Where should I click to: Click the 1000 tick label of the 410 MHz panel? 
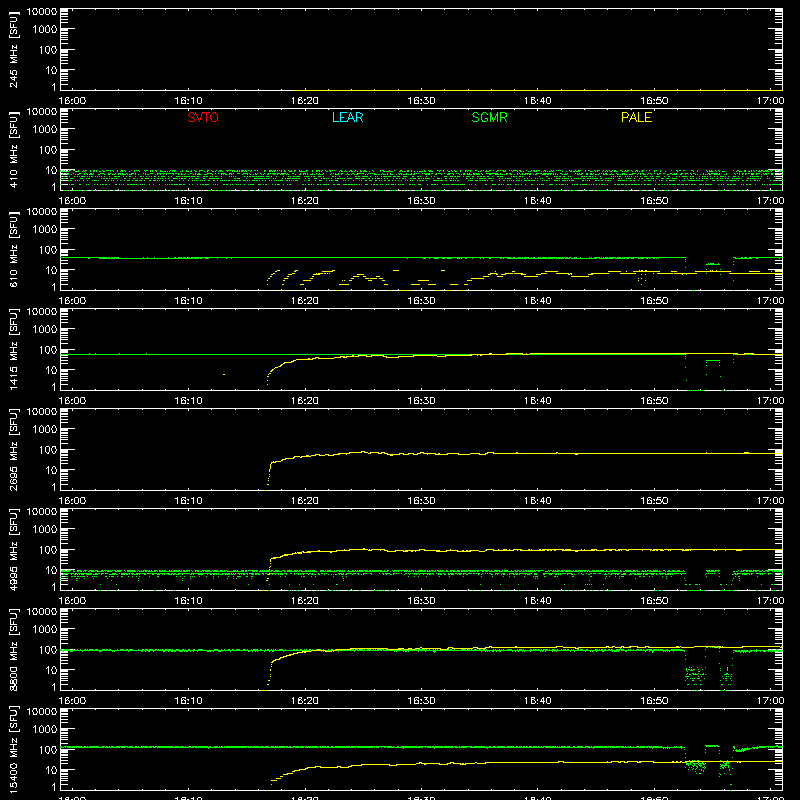45,130
